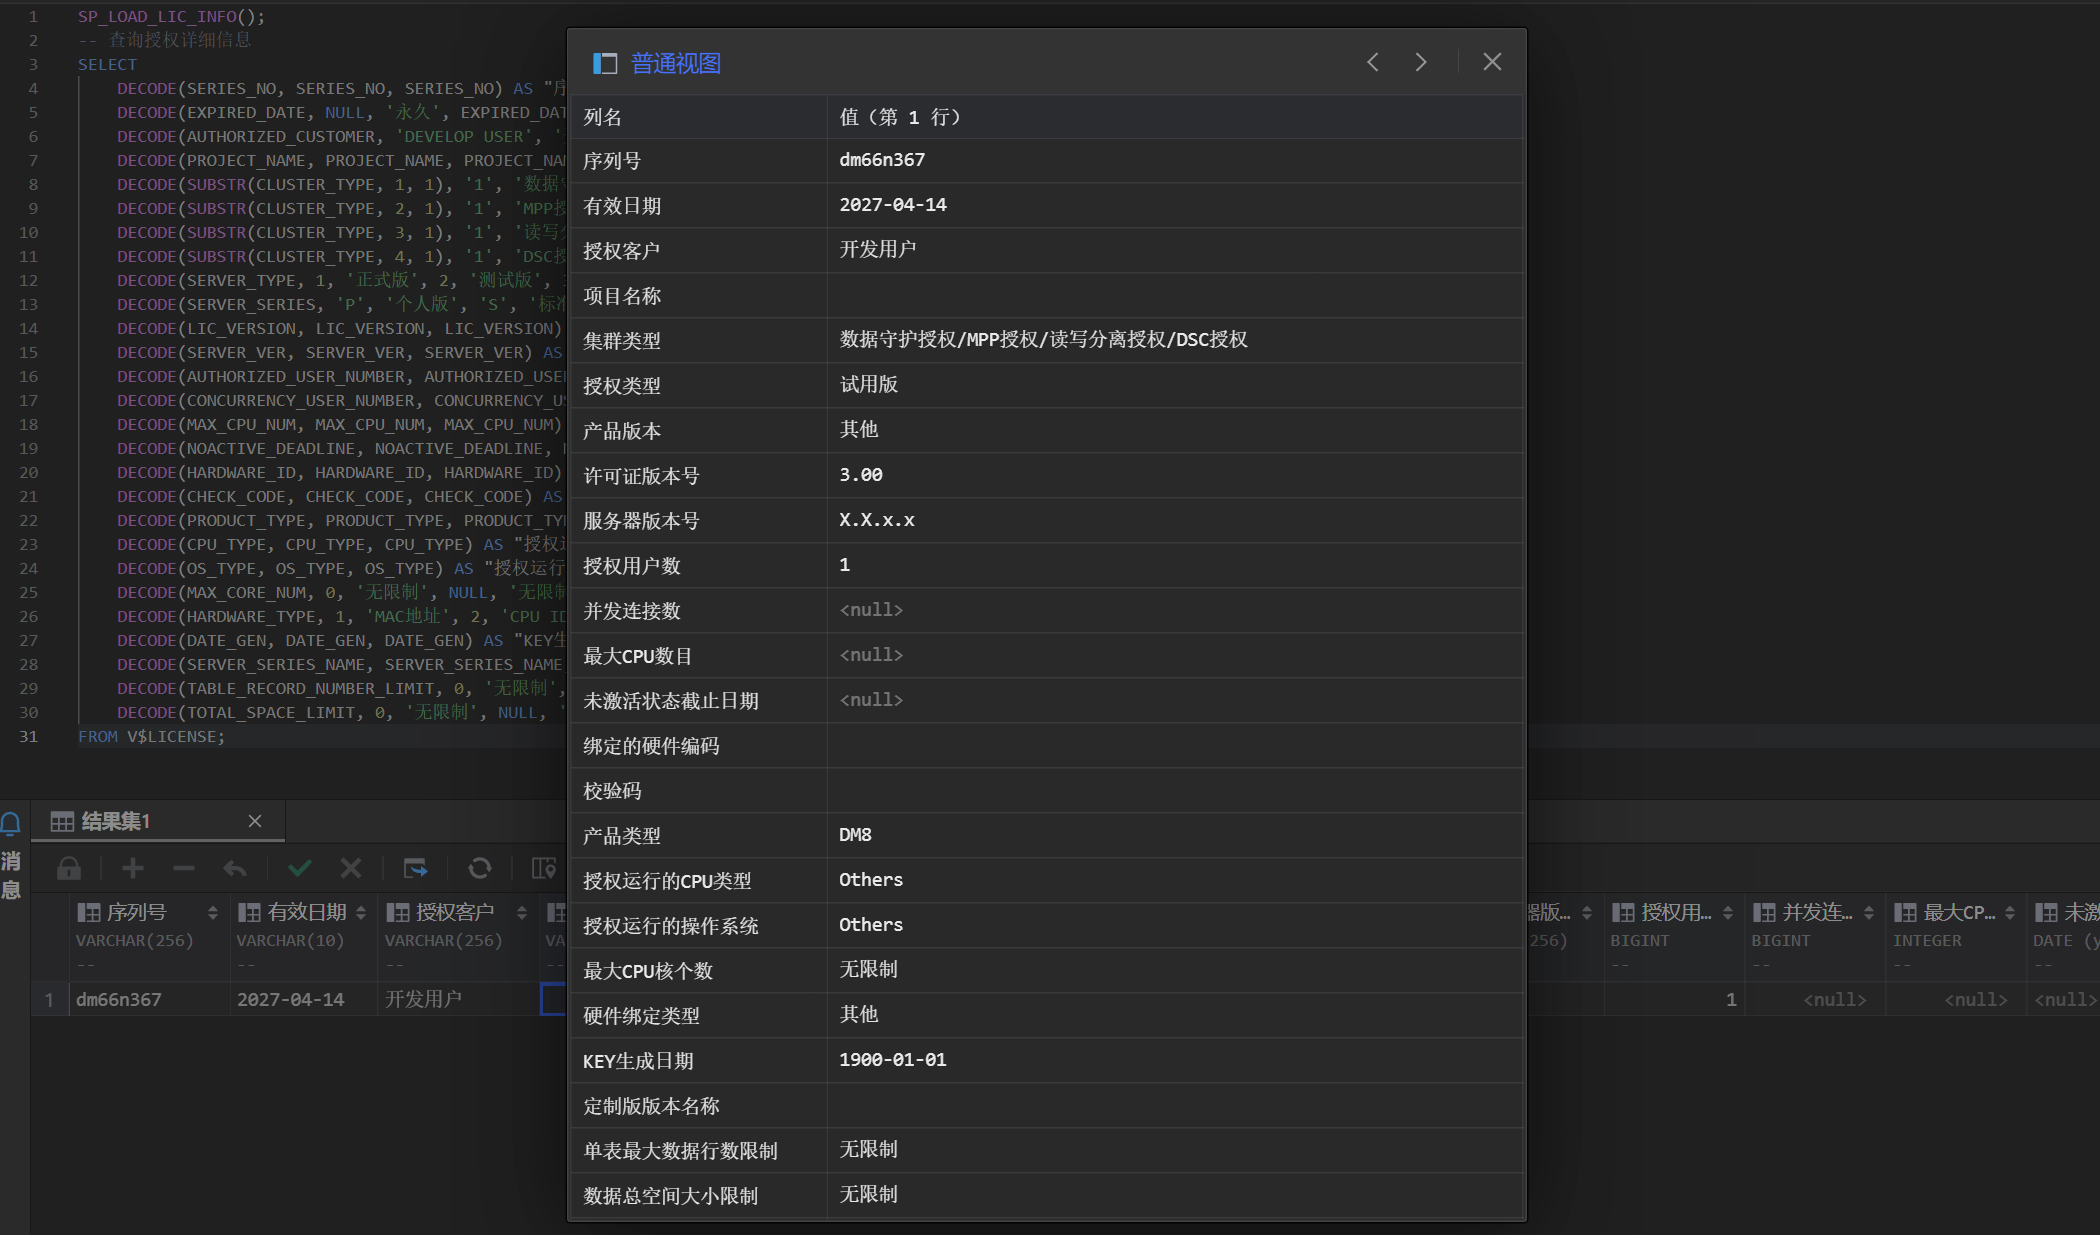Add a new row with the plus icon

tap(133, 868)
